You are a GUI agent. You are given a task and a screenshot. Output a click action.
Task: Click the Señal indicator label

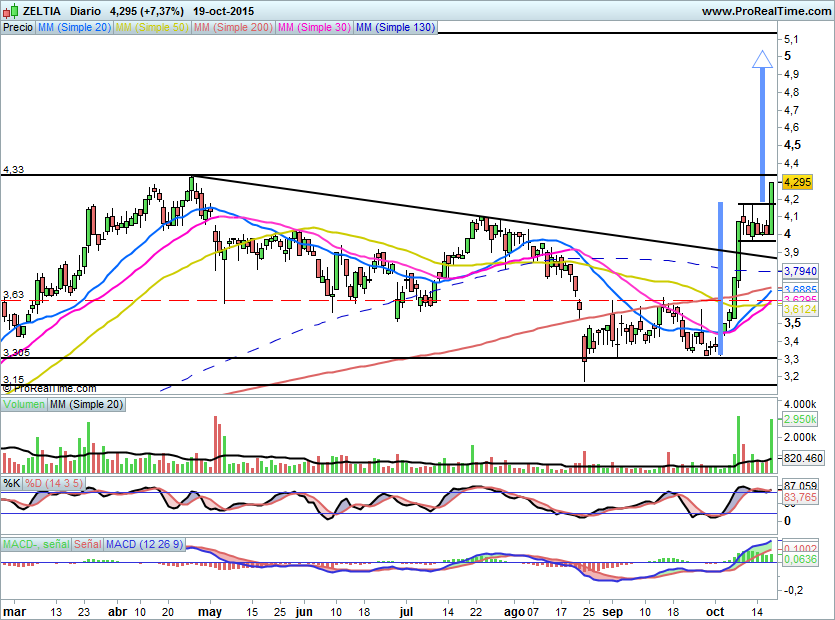coord(87,544)
